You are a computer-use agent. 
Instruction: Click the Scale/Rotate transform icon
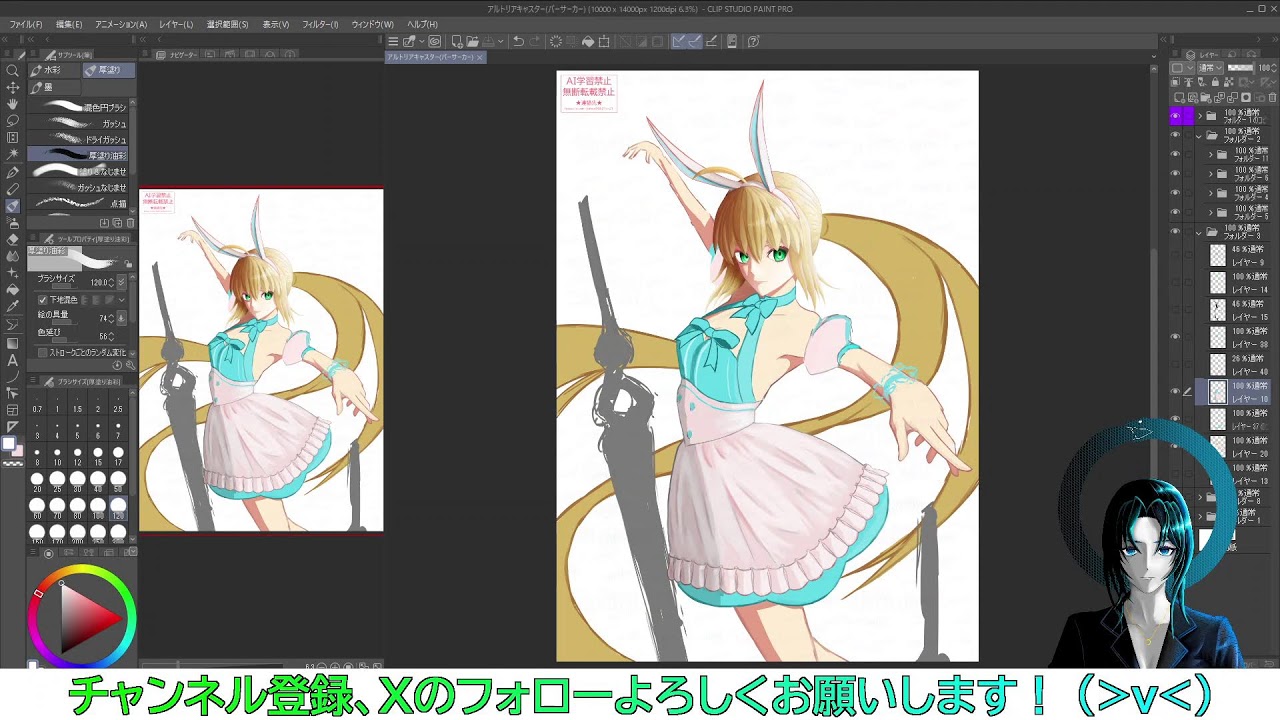click(x=604, y=41)
